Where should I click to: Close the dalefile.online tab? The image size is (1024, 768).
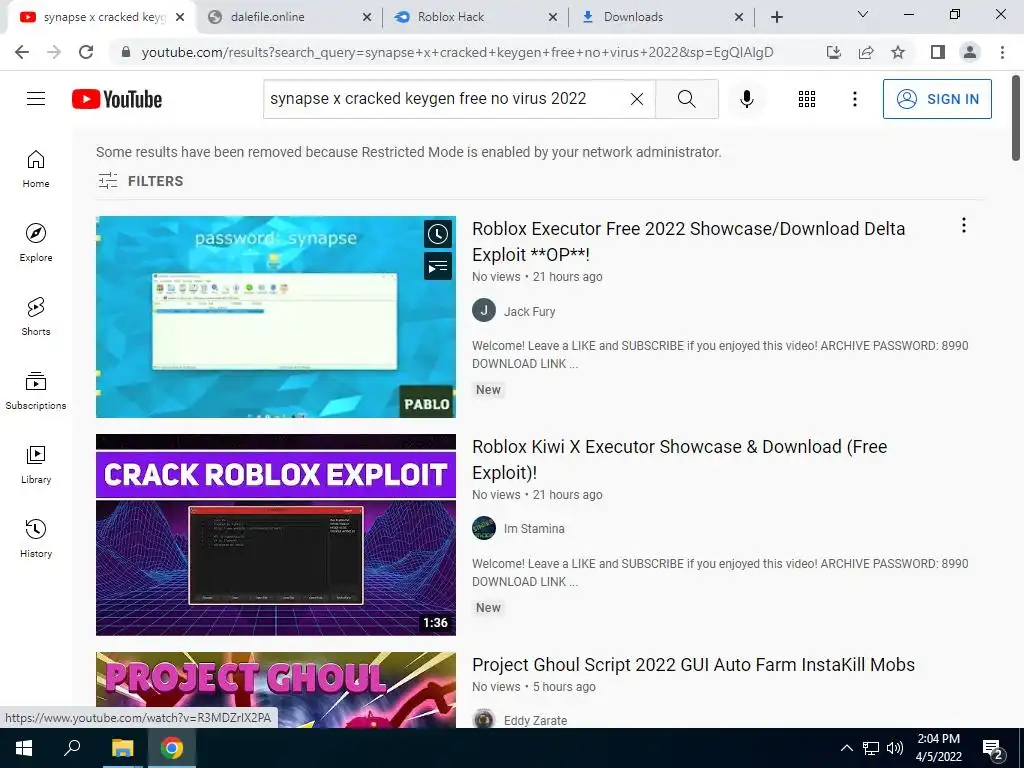(x=367, y=17)
